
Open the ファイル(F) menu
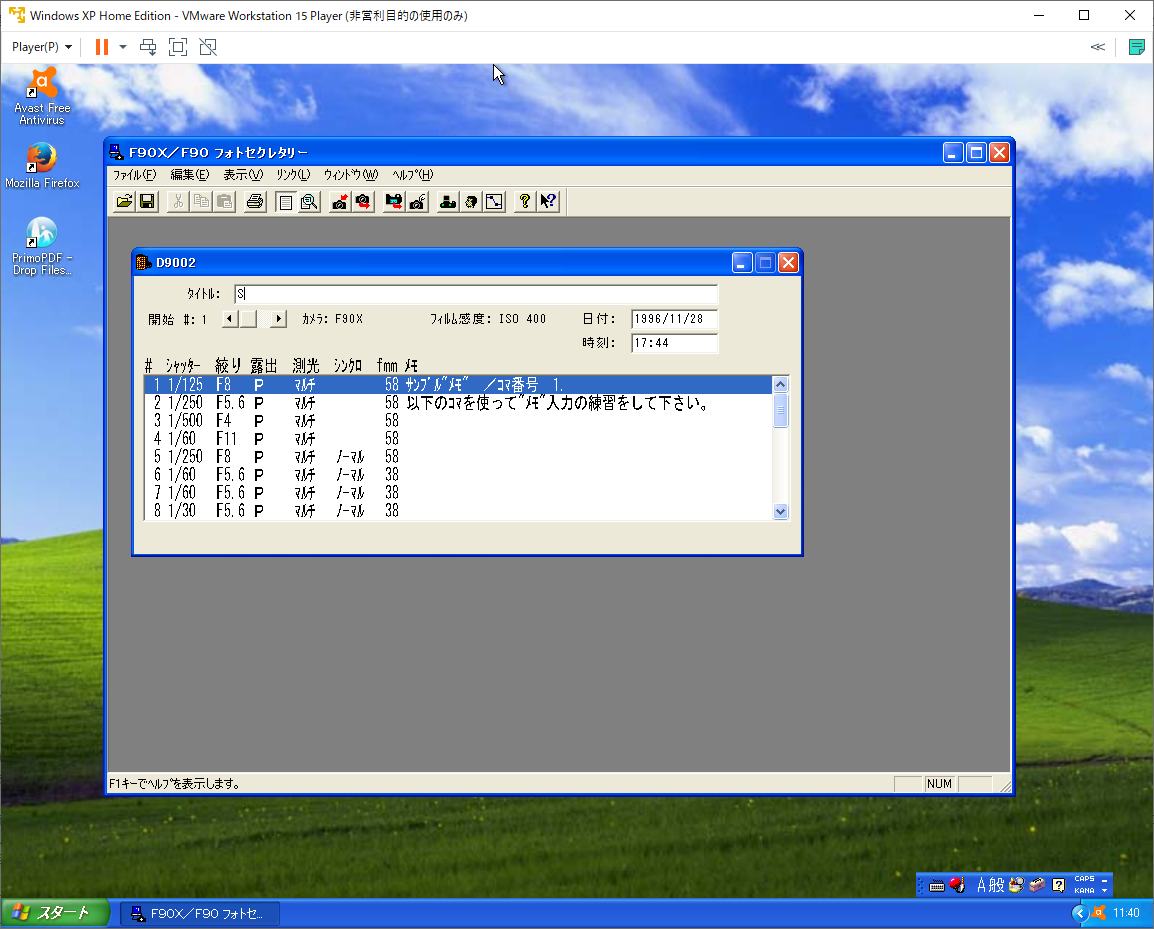pos(134,175)
